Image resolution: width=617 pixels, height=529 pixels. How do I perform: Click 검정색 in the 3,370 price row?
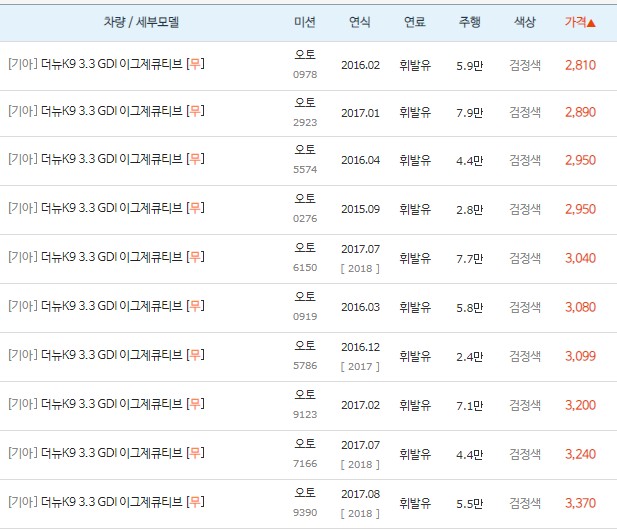(x=525, y=503)
